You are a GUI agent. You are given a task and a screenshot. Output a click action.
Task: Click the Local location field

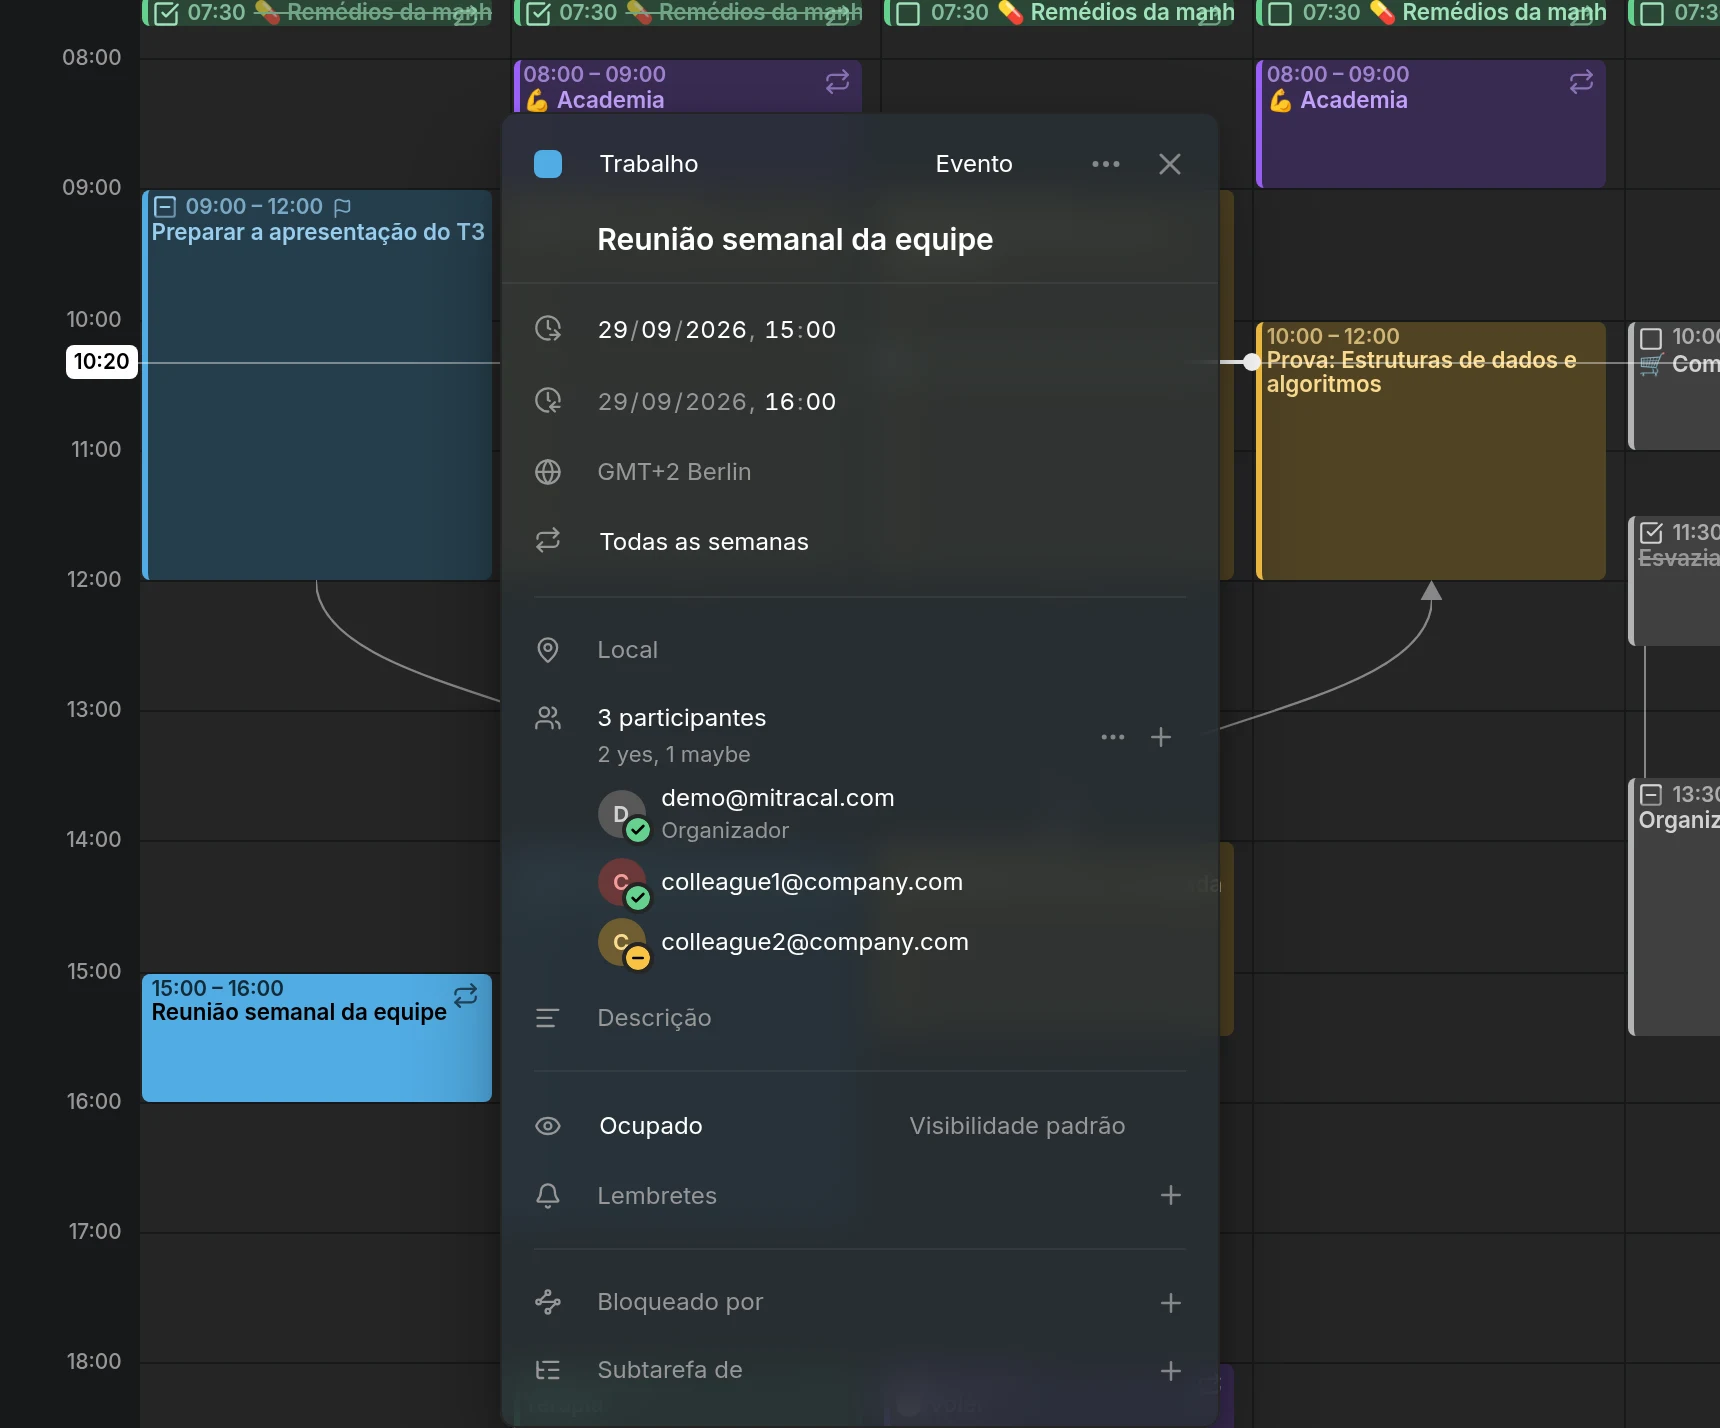[x=628, y=650]
